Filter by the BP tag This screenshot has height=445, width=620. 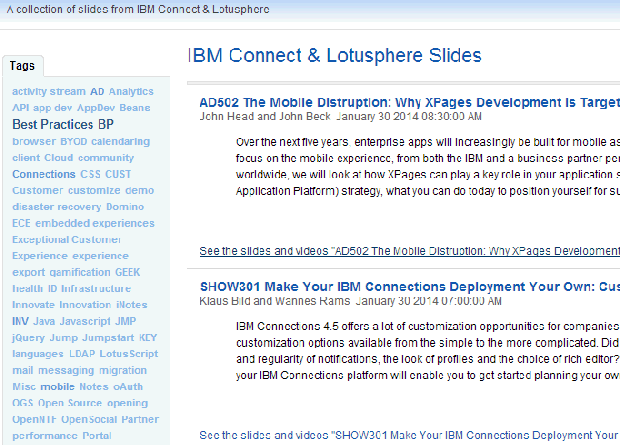106,124
